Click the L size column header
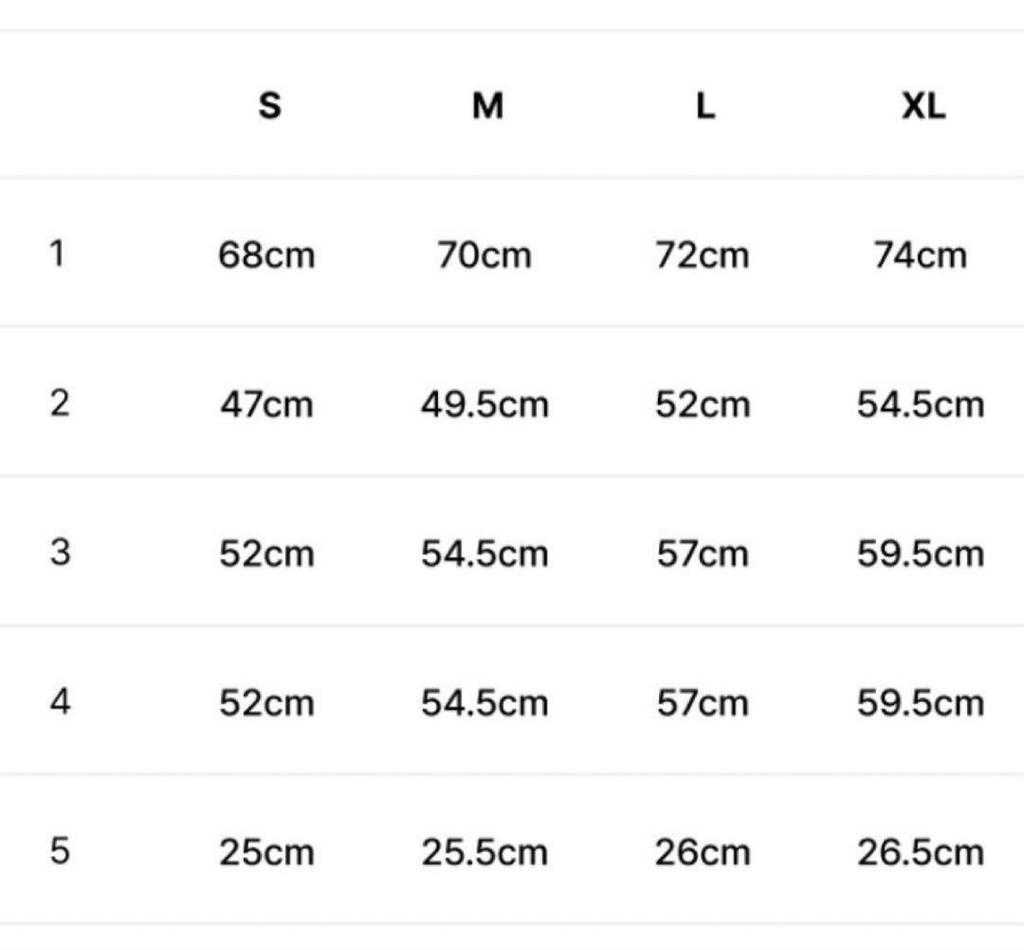This screenshot has height=950, width=1024. (x=705, y=105)
